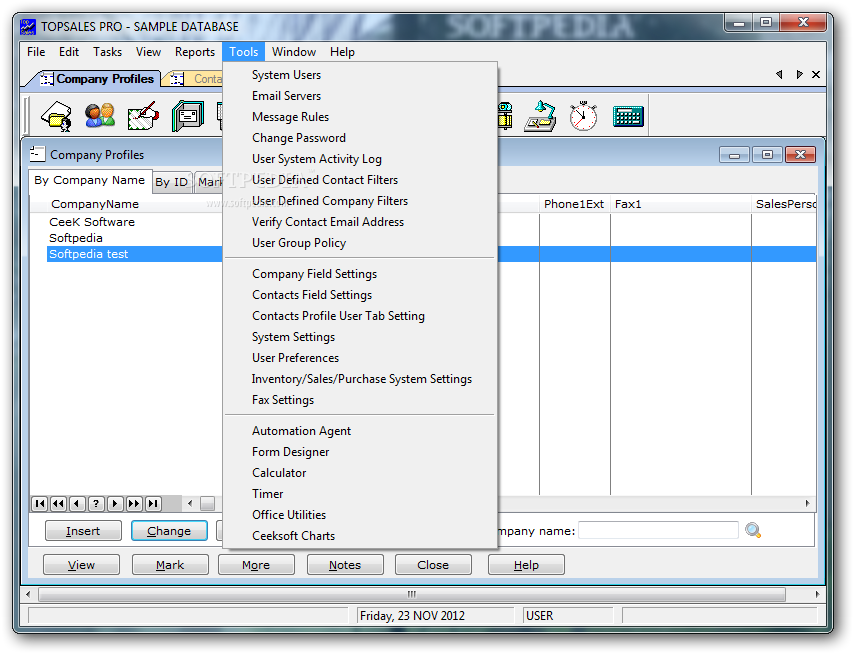The width and height of the screenshot is (854, 654).
Task: Select User Defined Company Filters
Action: click(360, 201)
